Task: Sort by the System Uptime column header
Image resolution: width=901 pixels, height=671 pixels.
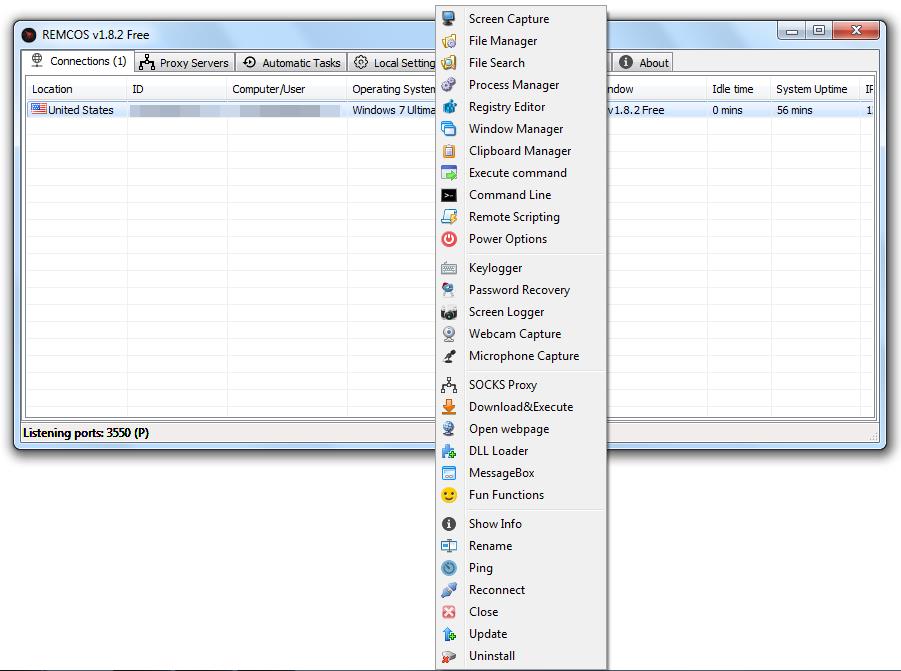Action: [x=811, y=89]
